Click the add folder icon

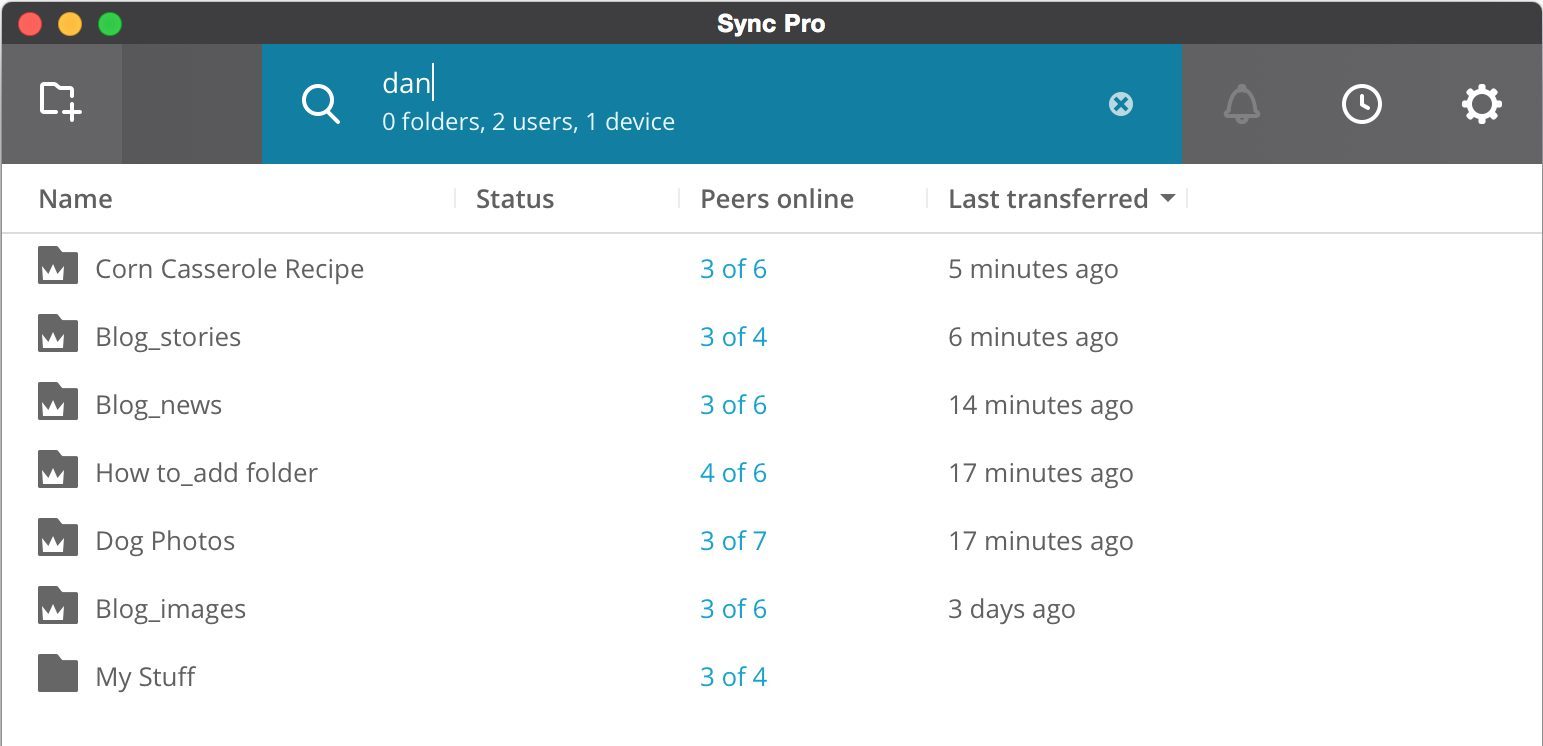click(60, 102)
